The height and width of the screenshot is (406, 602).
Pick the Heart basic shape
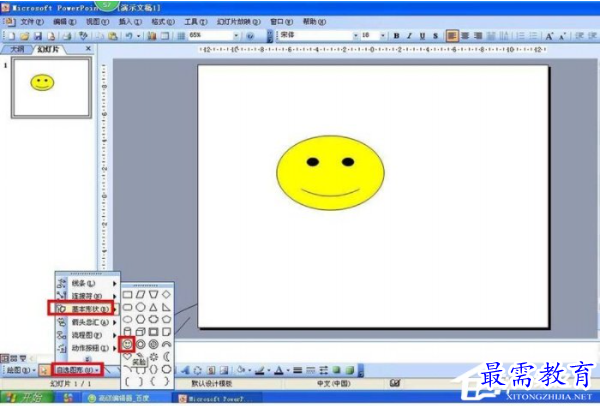(x=127, y=356)
